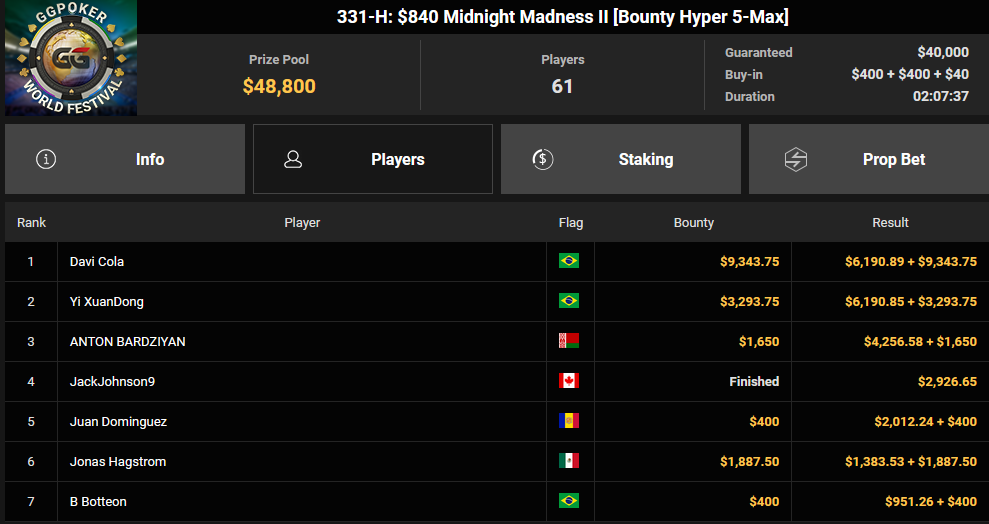Open the Prop Bet tab
This screenshot has height=524, width=989.
(869, 159)
